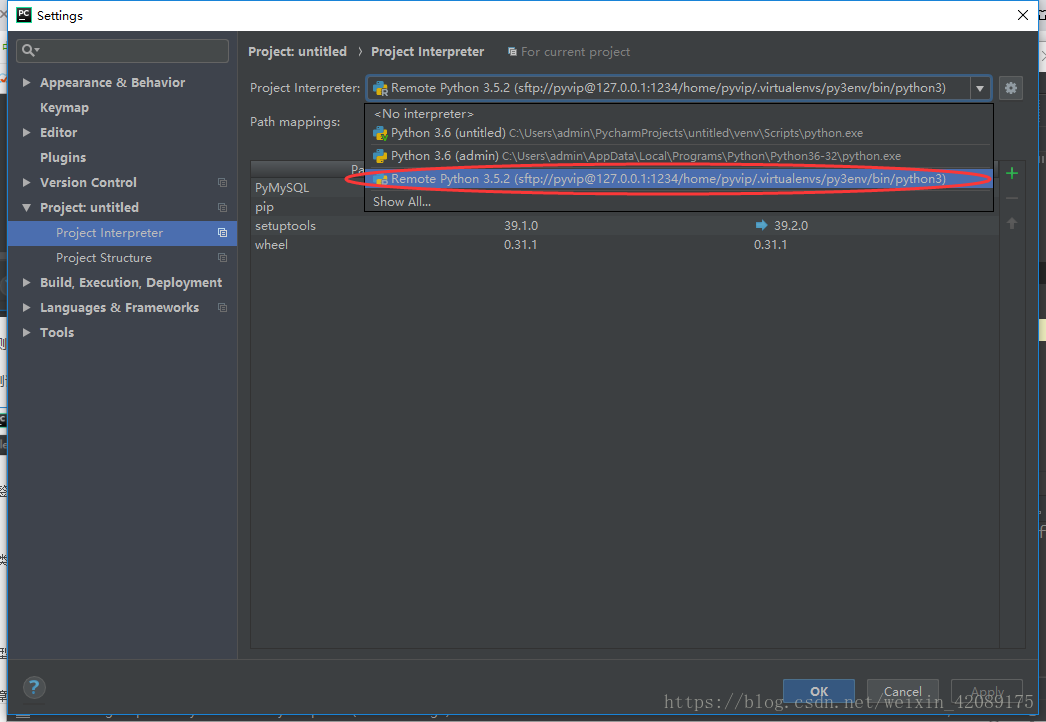Click wheel installed version 0.31.1
The height and width of the screenshot is (722, 1046).
520,245
